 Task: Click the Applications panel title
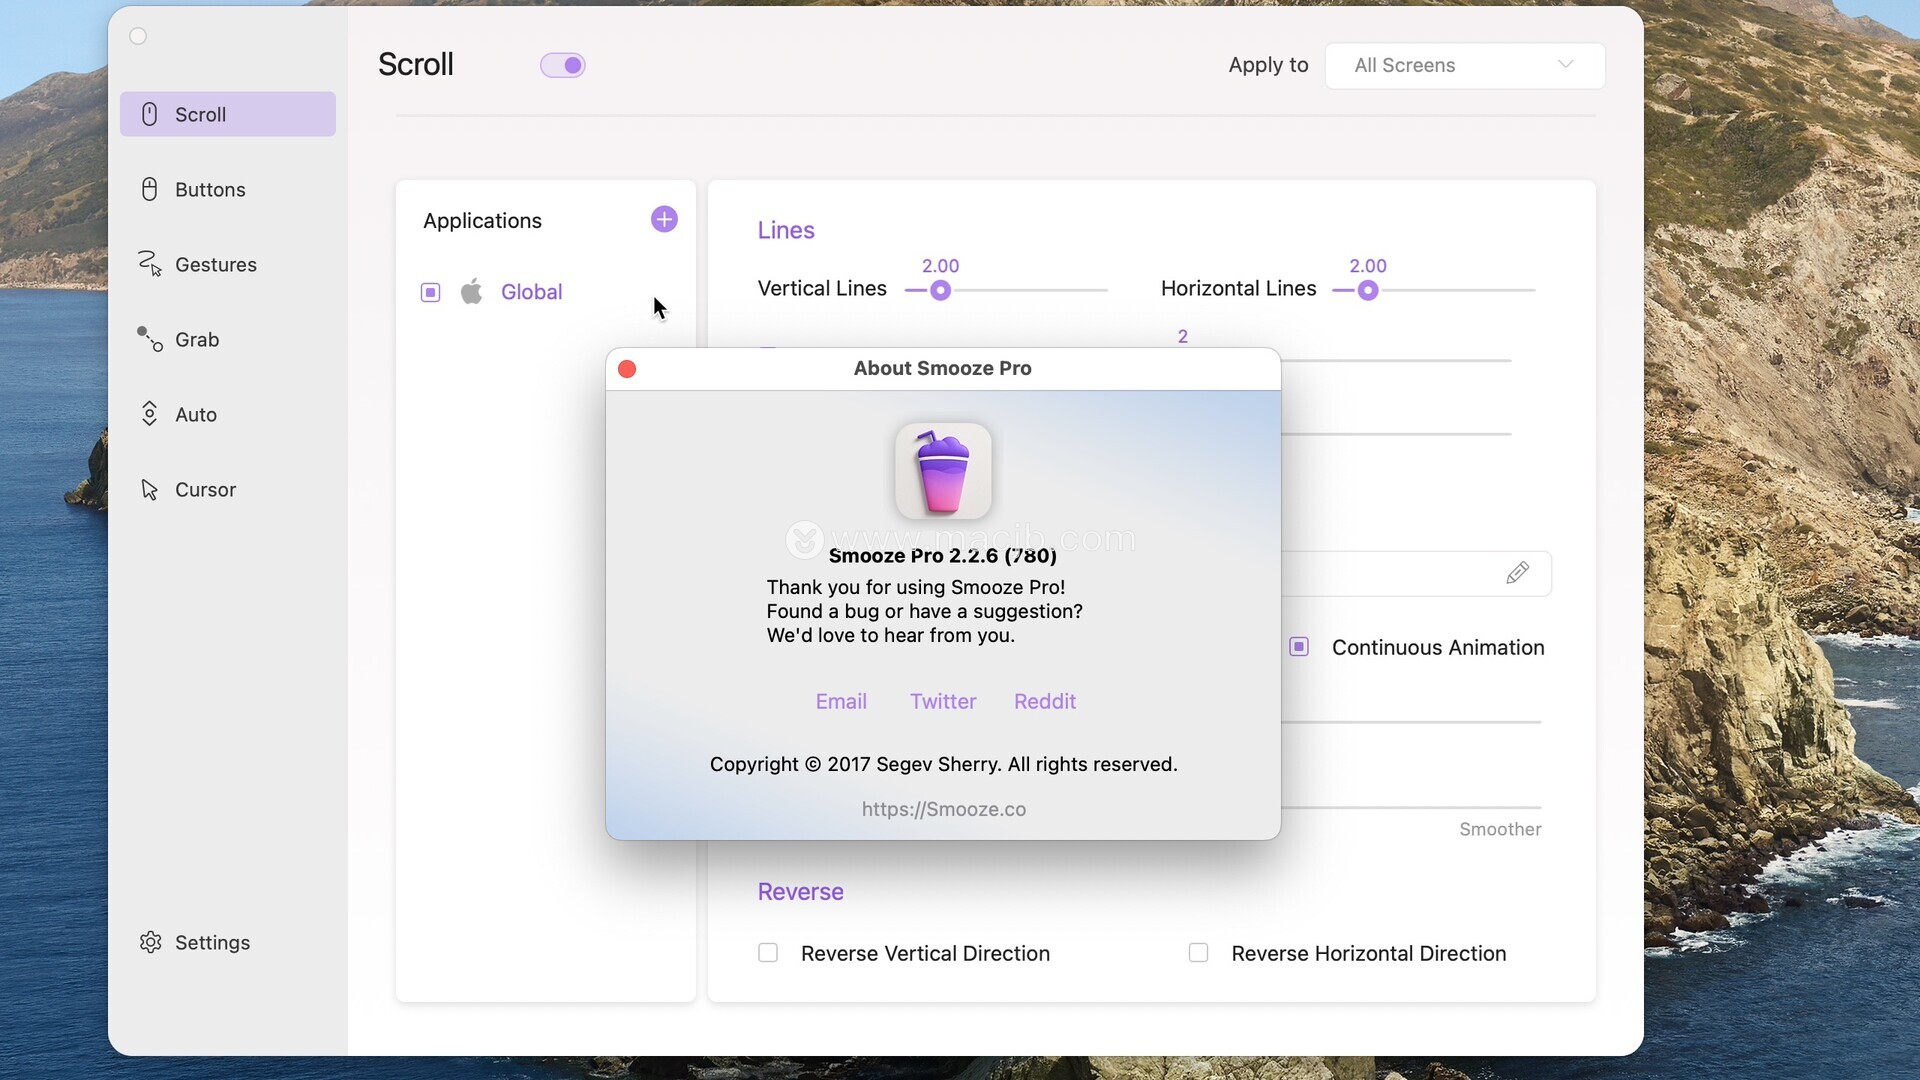[482, 220]
